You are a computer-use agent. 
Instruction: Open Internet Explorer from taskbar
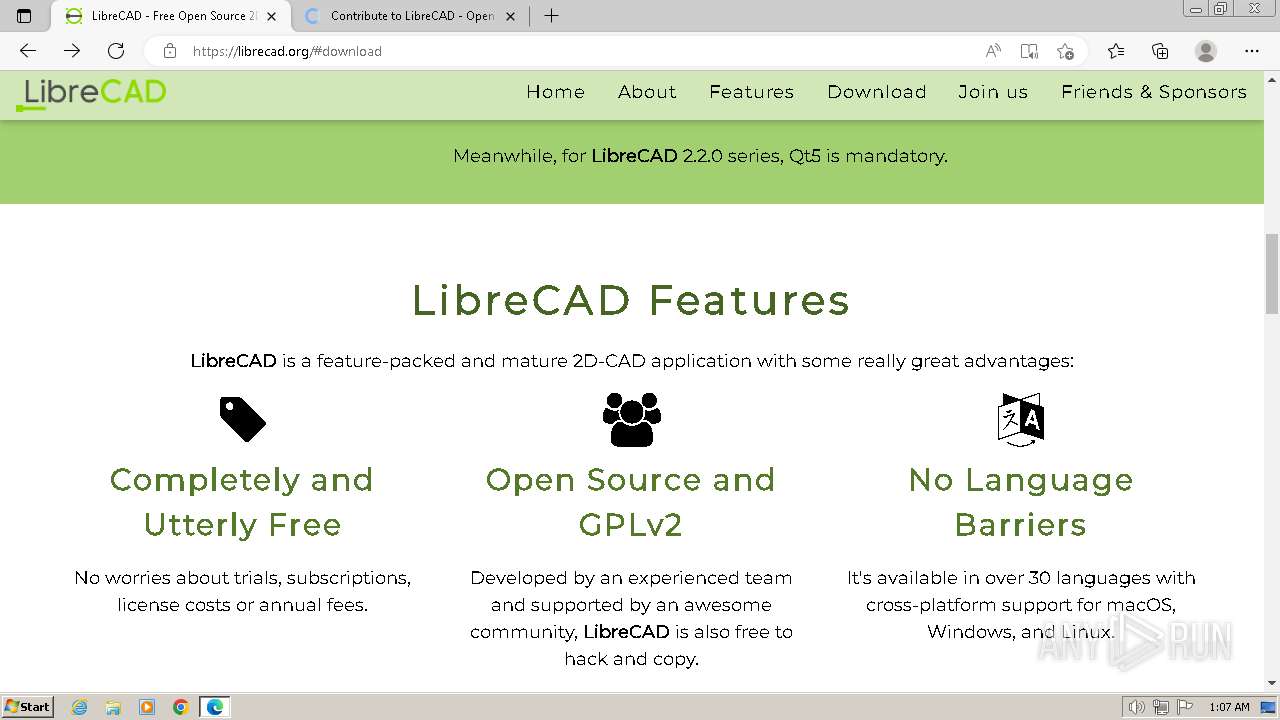[x=79, y=707]
